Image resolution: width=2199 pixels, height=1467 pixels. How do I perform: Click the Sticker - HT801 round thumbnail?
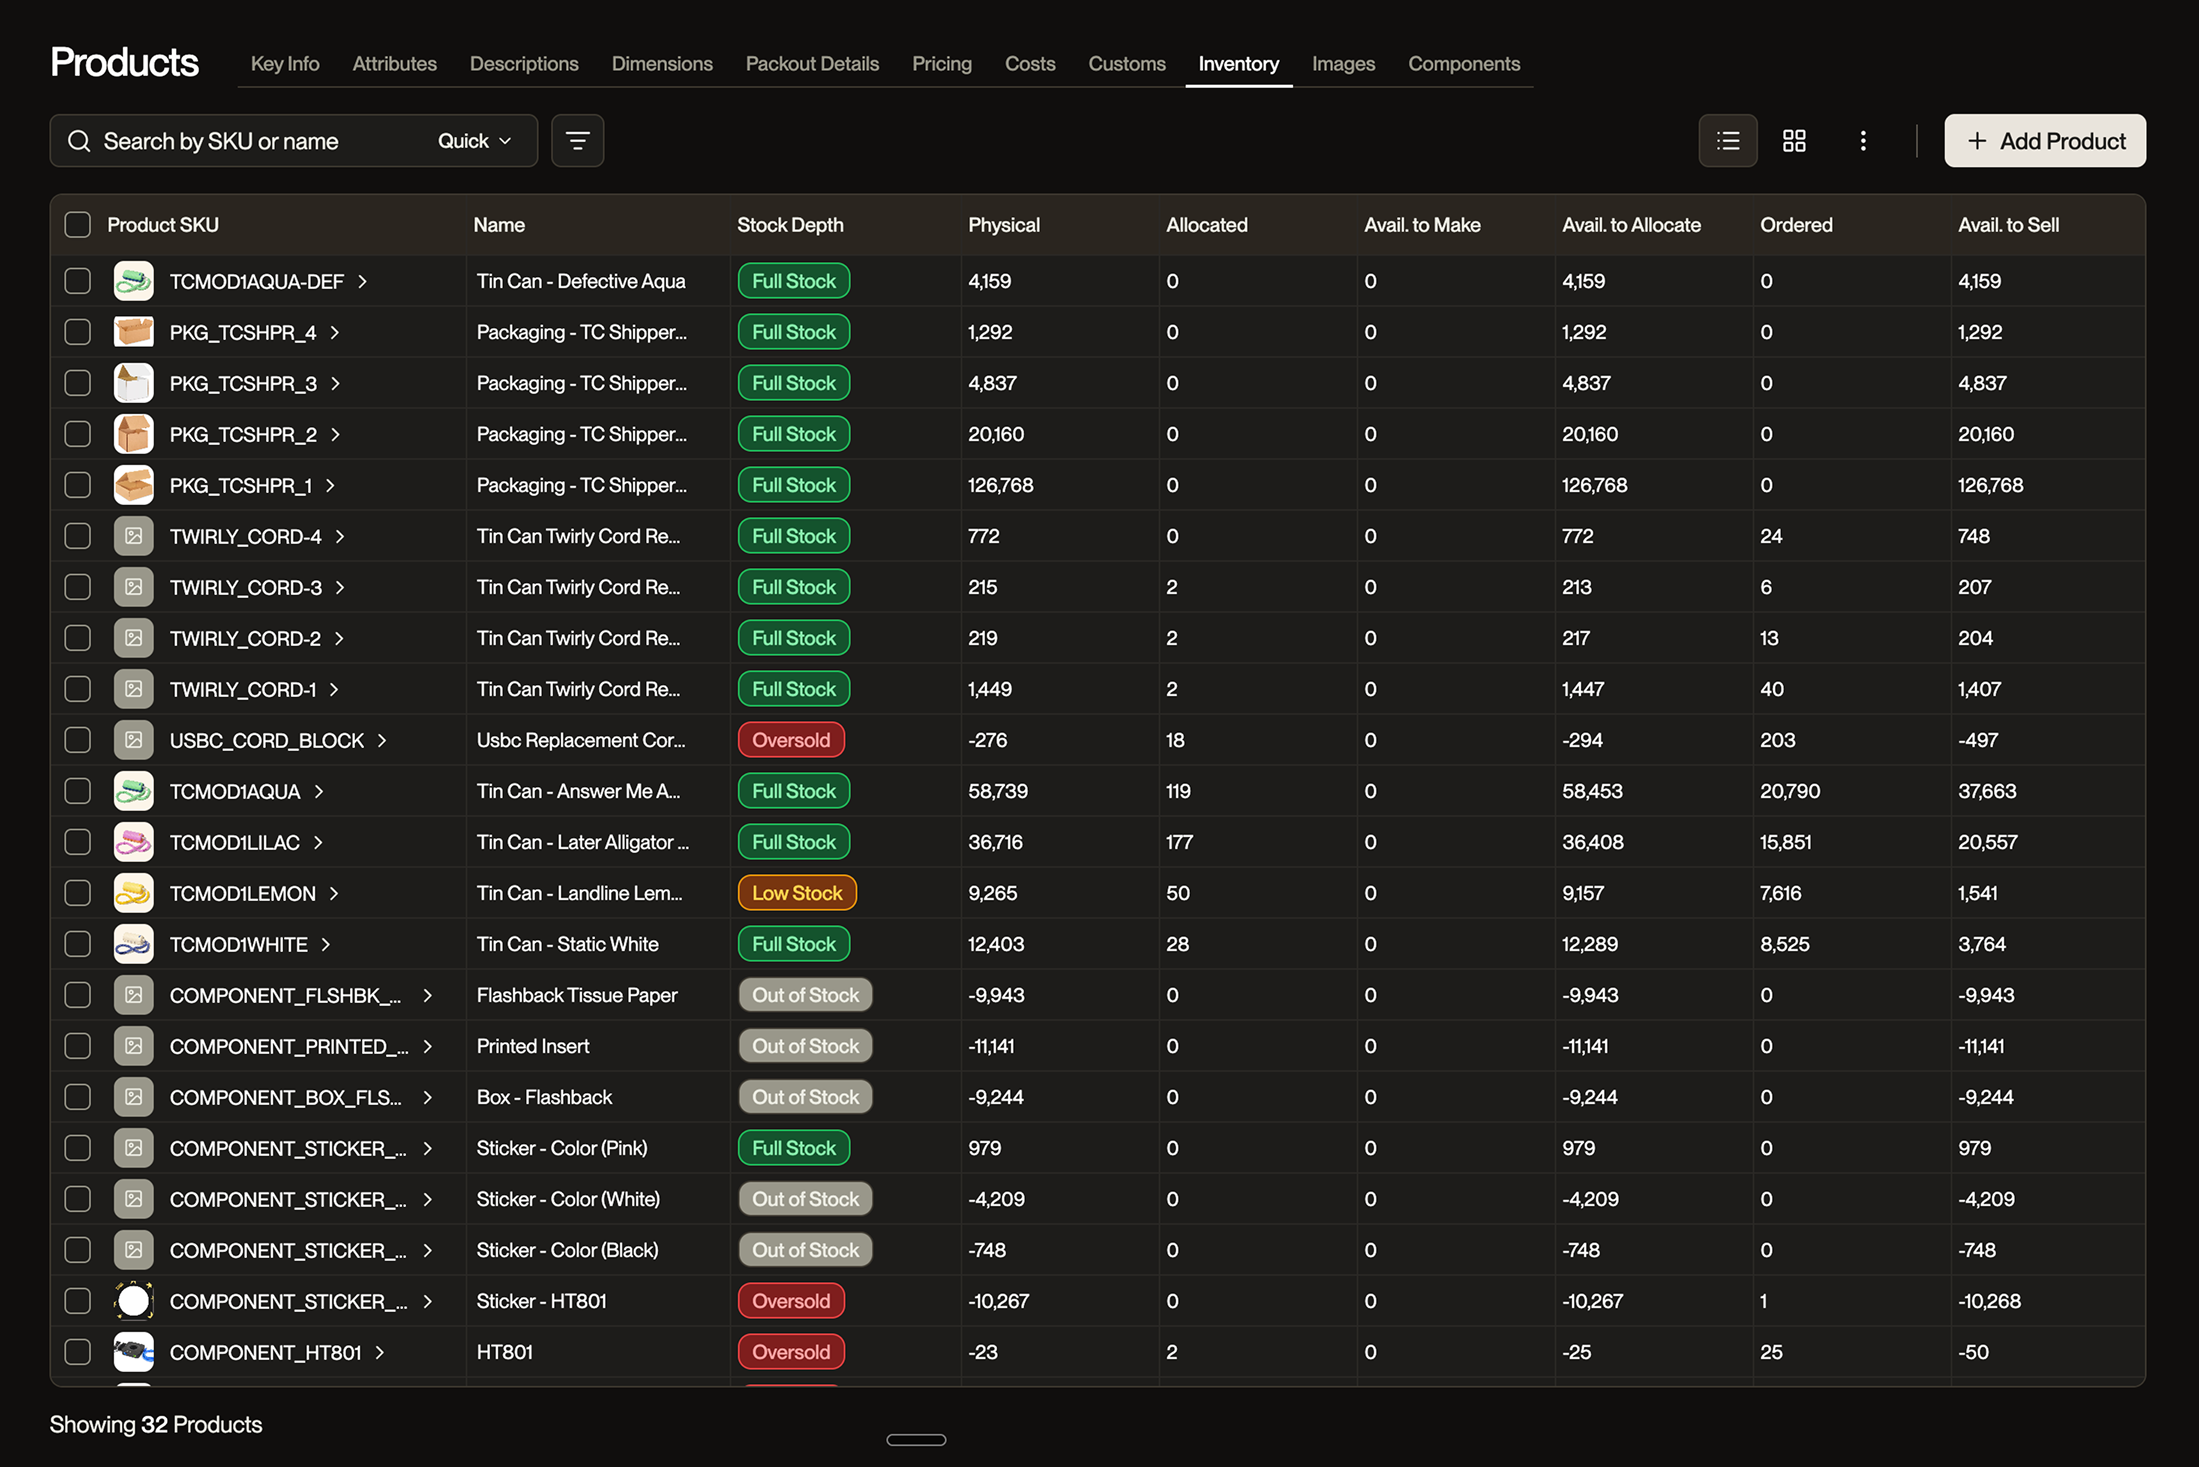click(x=133, y=1301)
